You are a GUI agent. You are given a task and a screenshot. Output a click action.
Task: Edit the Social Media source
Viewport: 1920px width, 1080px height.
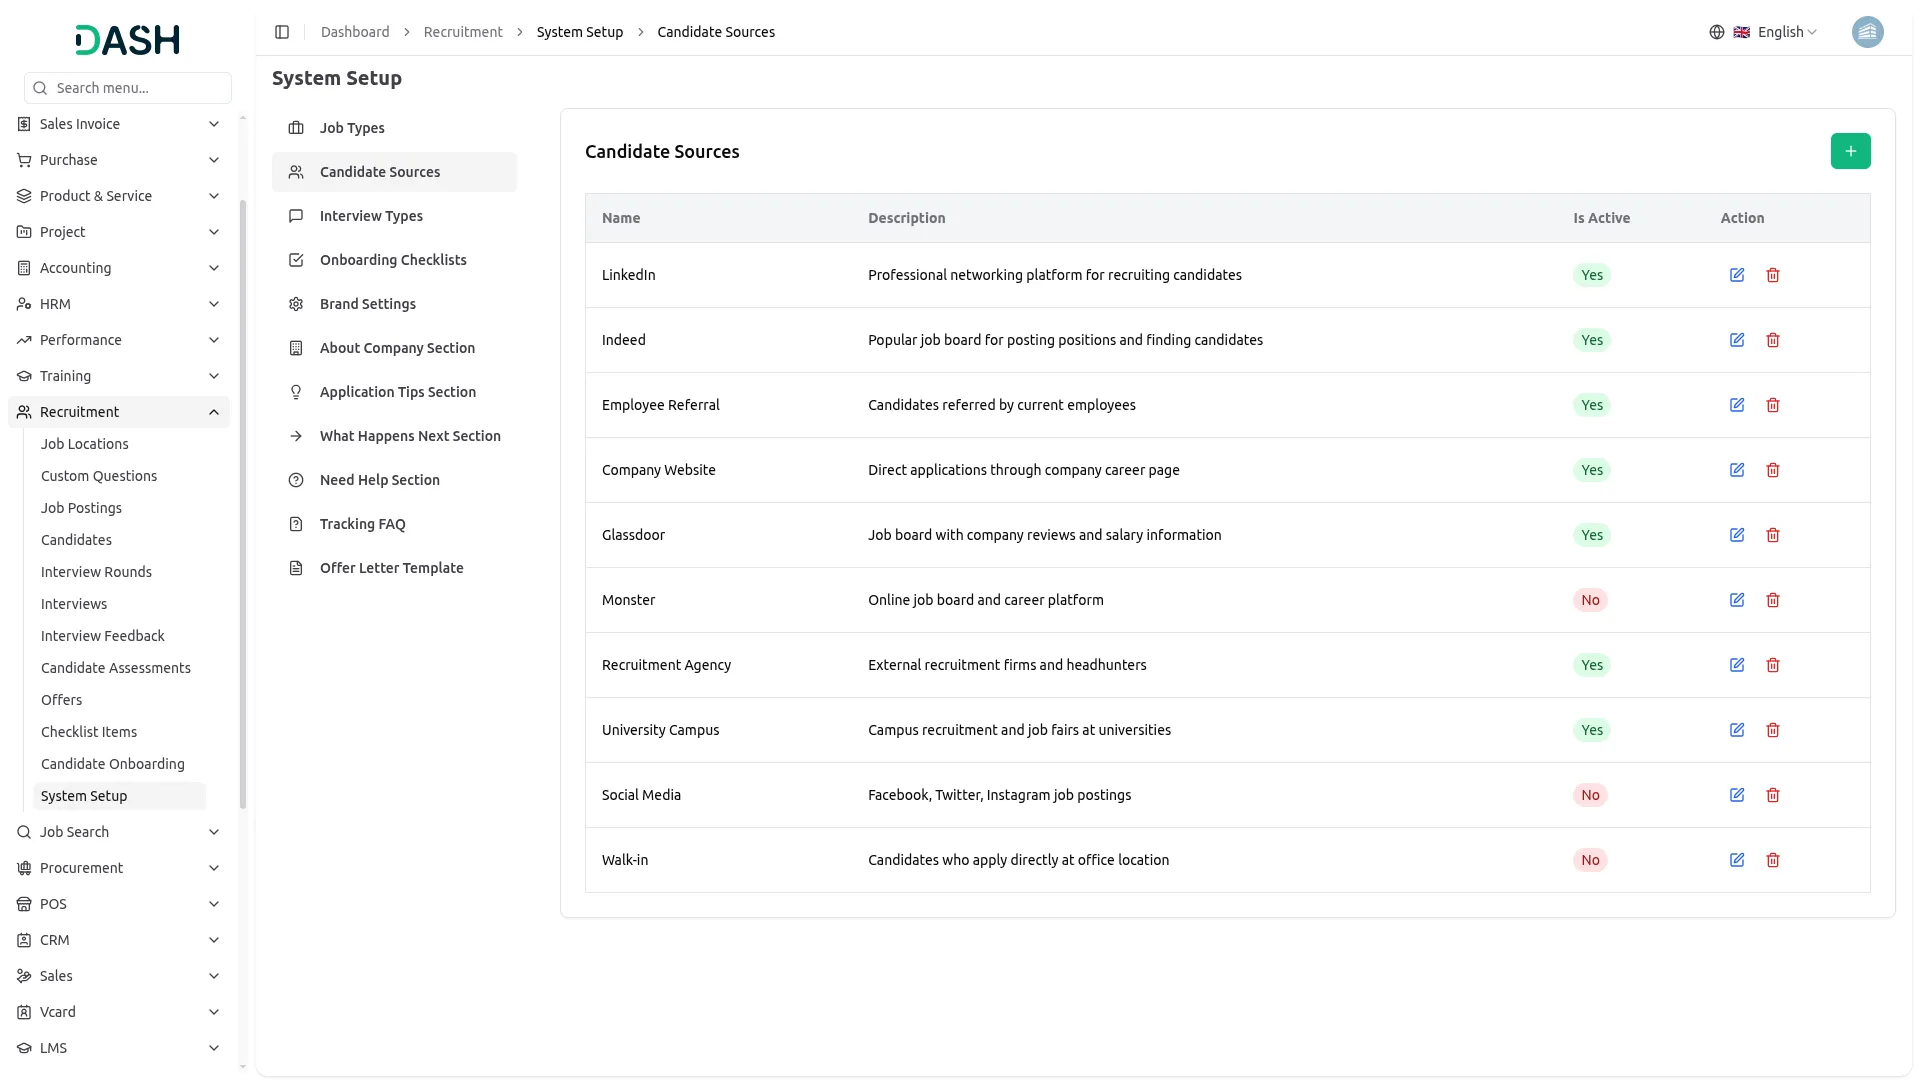pos(1737,795)
